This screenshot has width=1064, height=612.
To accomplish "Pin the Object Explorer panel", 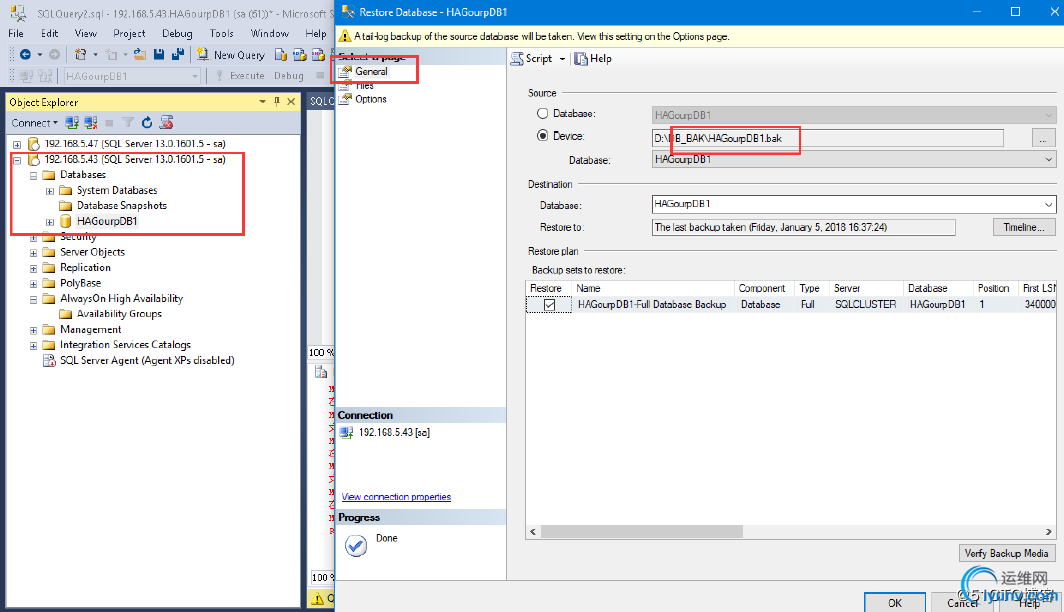I will 277,102.
